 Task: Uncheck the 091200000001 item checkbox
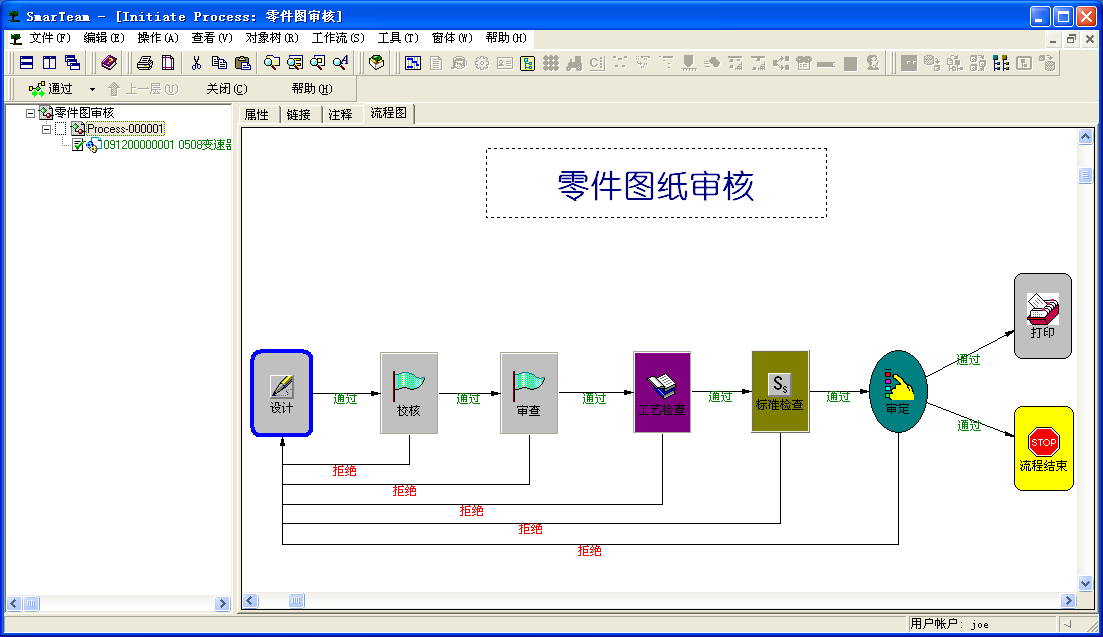(78, 145)
